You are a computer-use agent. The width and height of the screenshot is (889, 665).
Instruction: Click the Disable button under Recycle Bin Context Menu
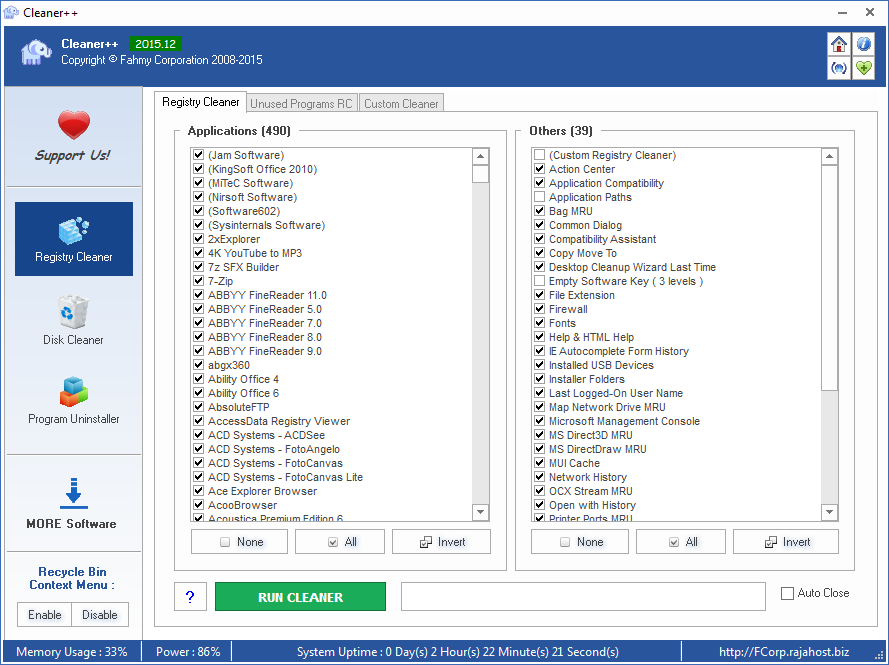tap(100, 615)
